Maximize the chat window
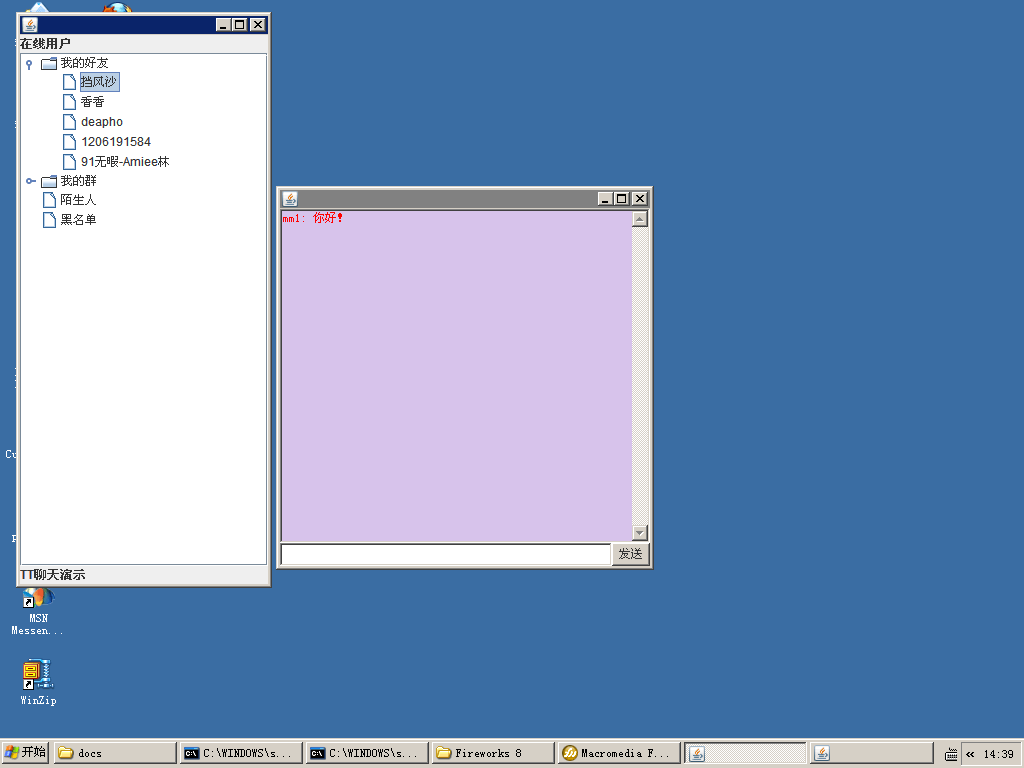Screen dimensions: 1024x768 [622, 199]
